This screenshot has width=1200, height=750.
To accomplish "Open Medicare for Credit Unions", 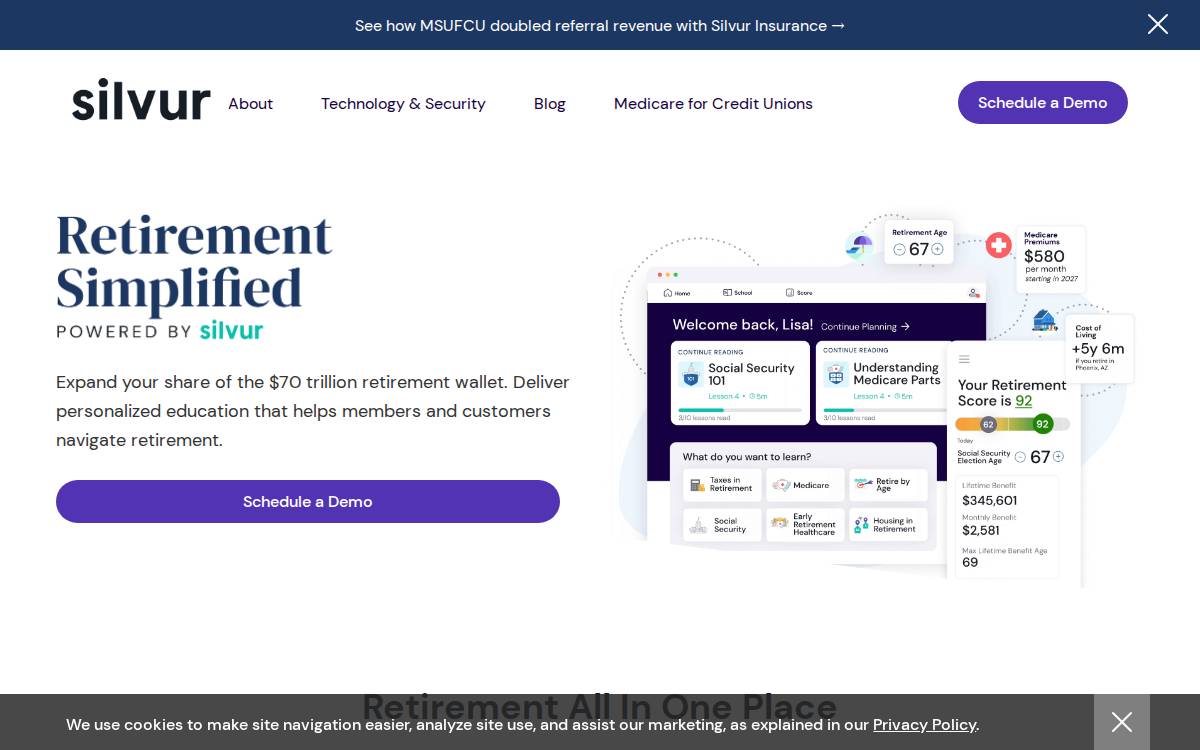I will (x=713, y=103).
